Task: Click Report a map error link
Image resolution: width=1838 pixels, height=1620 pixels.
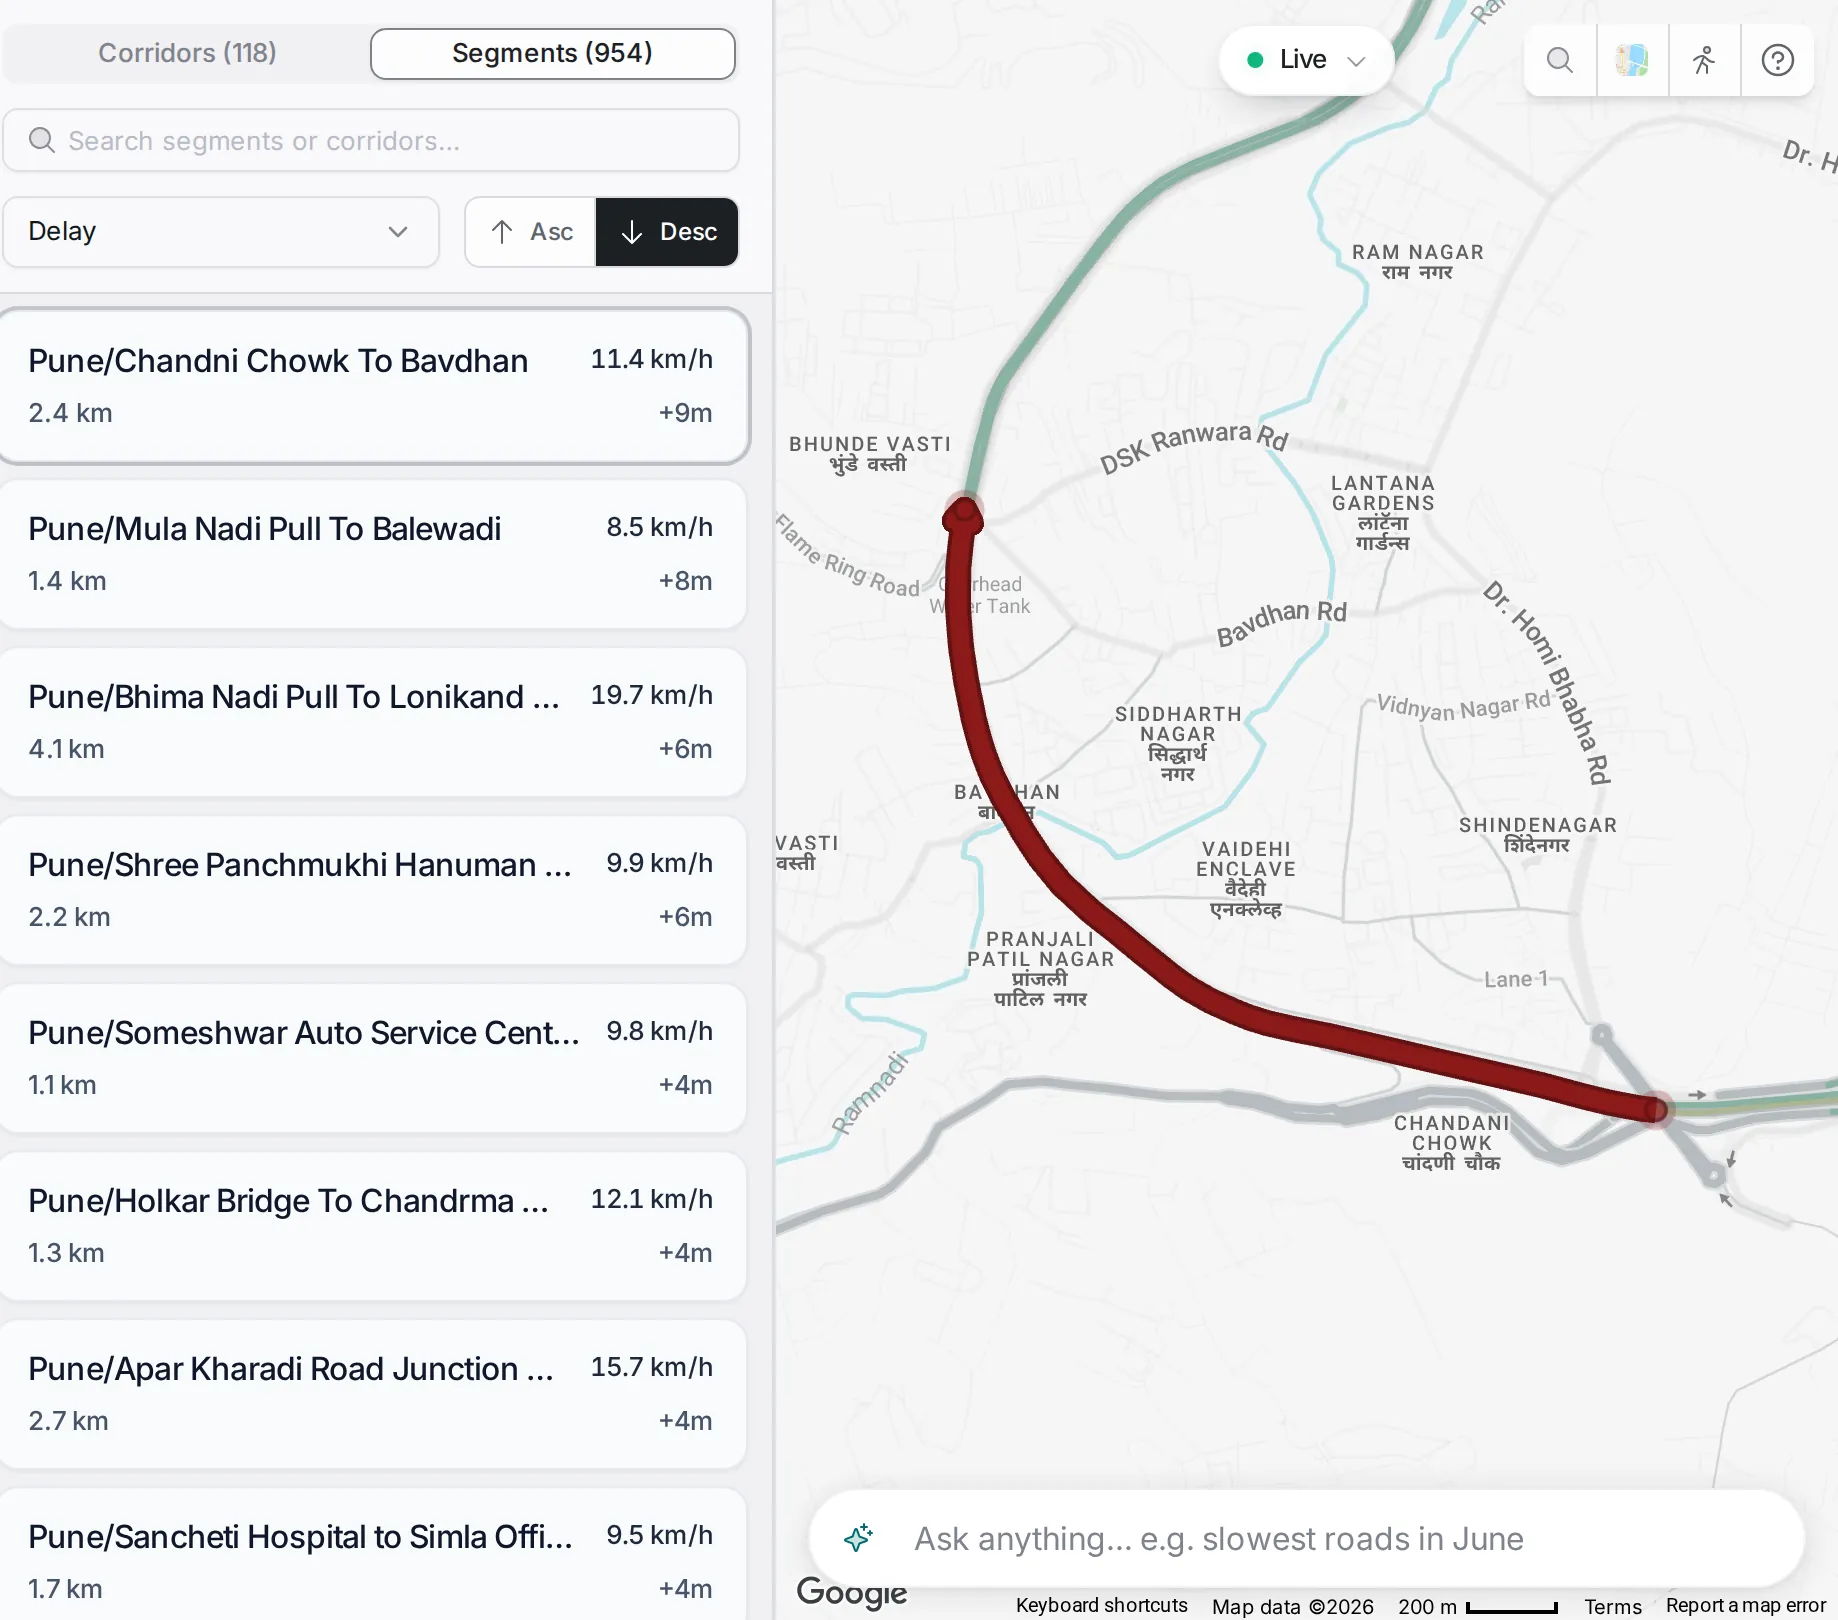Action: 1745,1605
